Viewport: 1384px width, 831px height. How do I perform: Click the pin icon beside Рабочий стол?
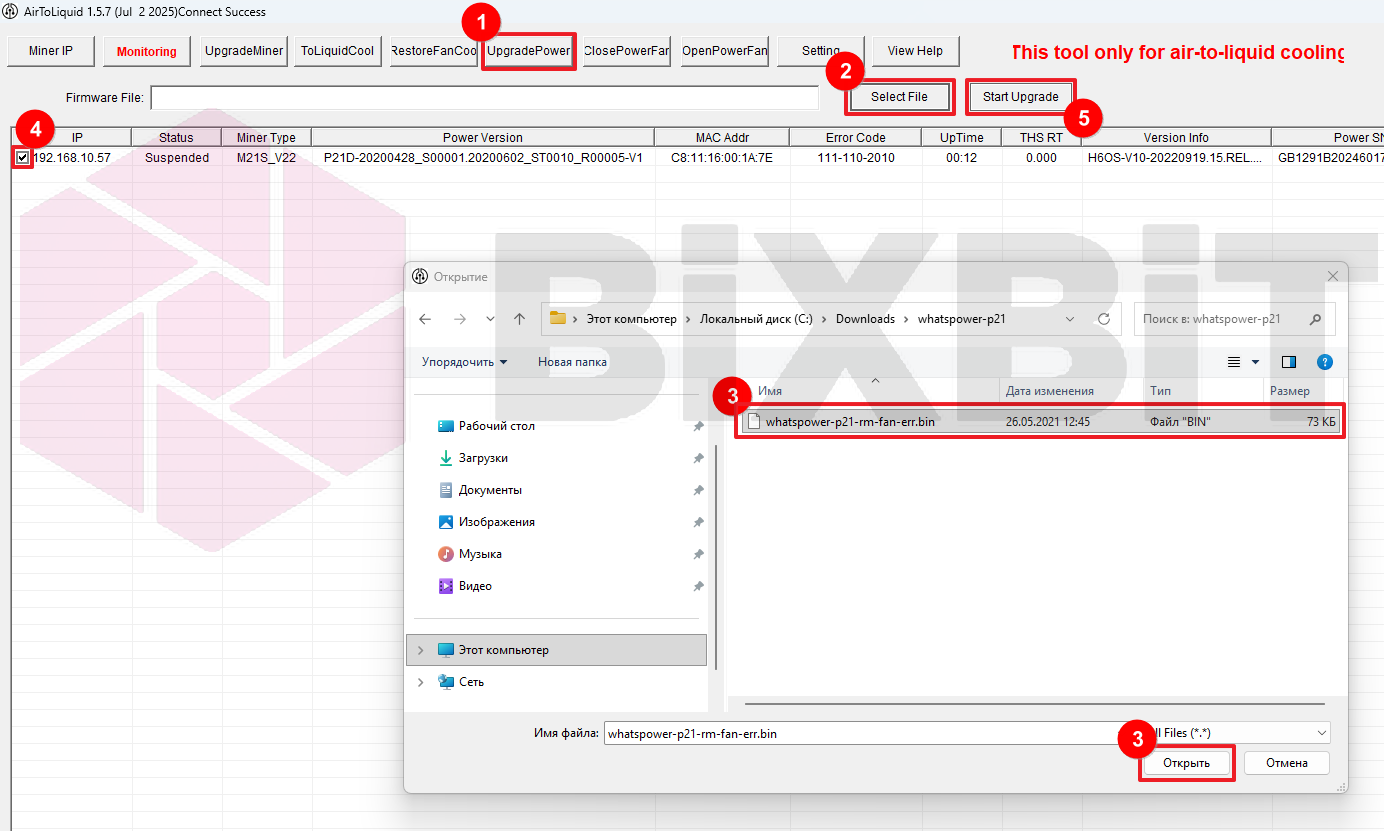click(698, 426)
